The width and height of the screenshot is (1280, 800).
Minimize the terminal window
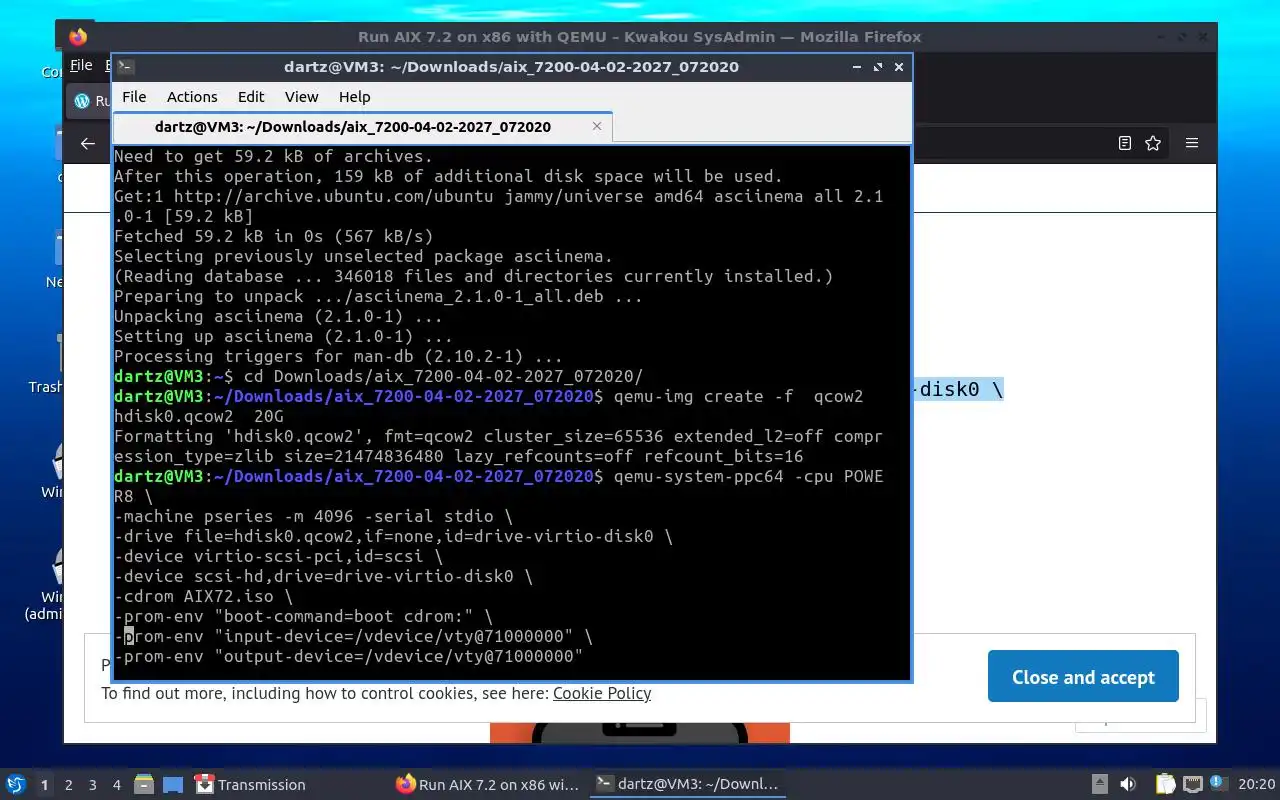coord(857,67)
